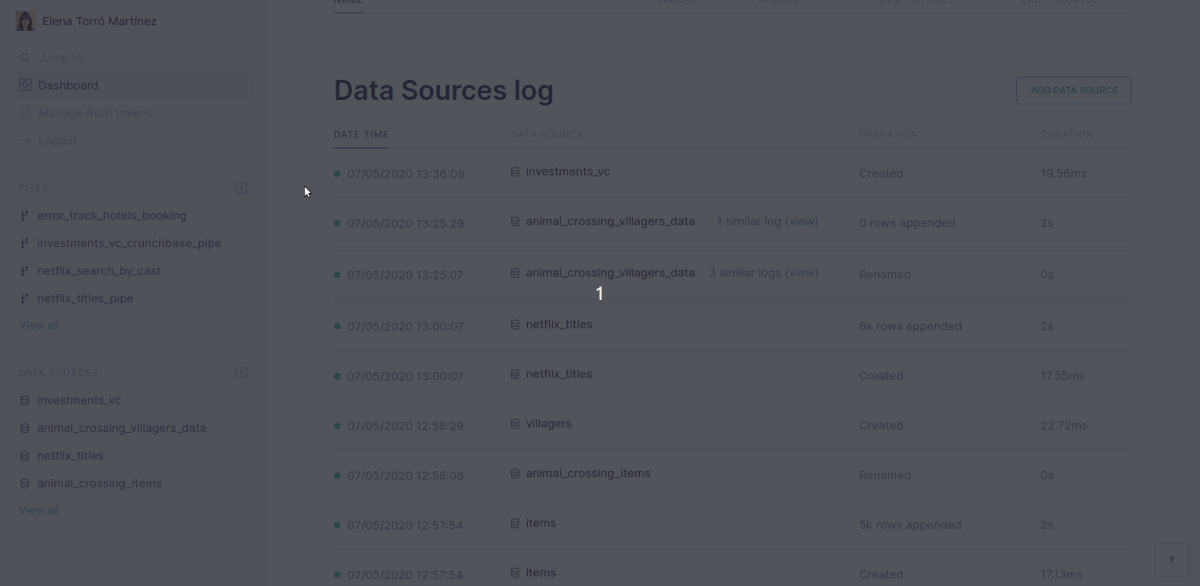The width and height of the screenshot is (1200, 586).
Task: Click the help question mark button
Action: point(1171,560)
